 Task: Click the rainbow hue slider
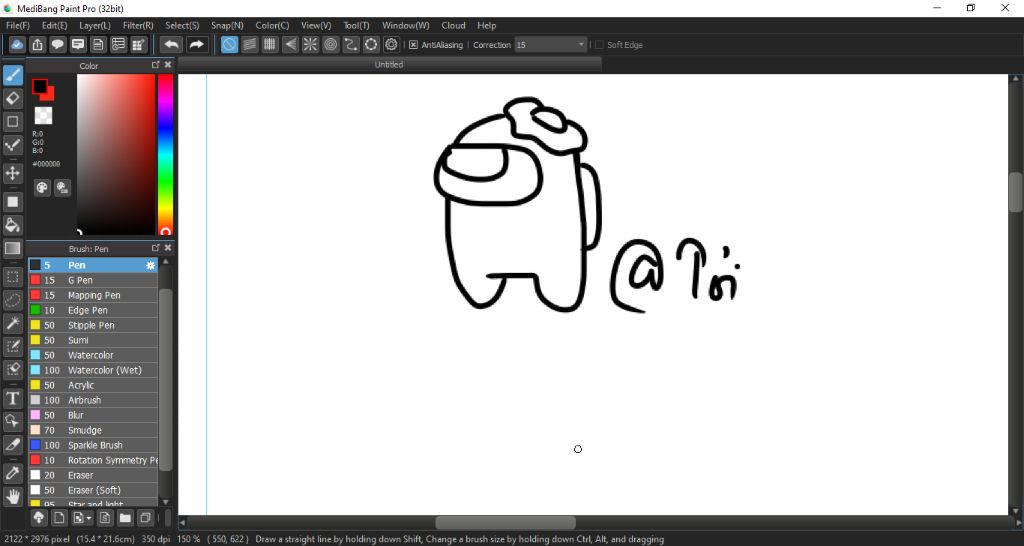(165, 154)
